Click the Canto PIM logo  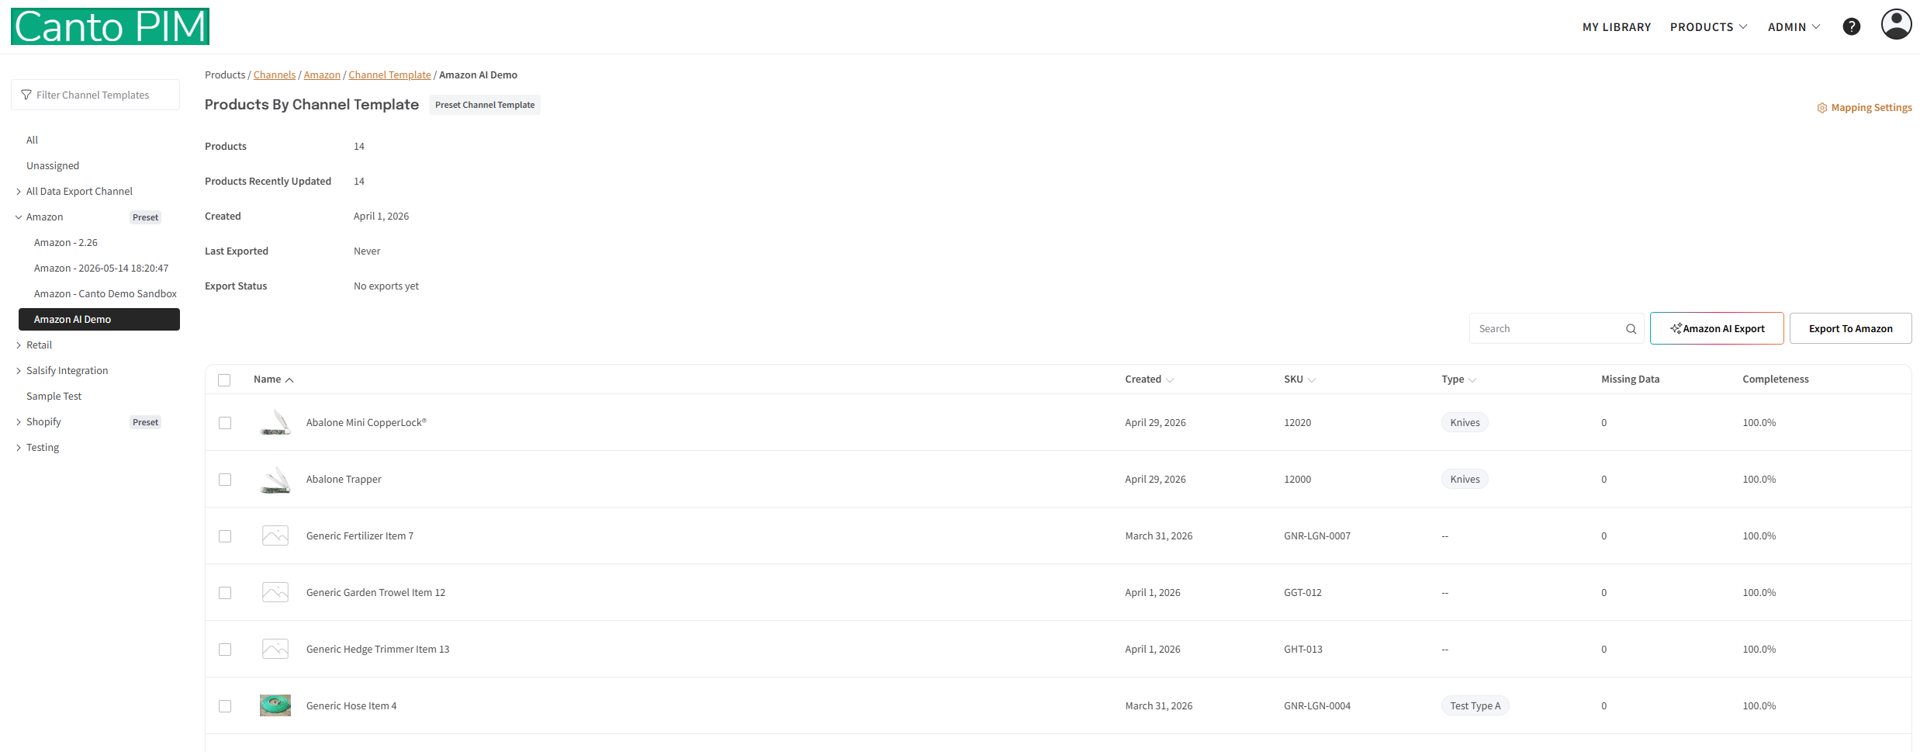[110, 26]
